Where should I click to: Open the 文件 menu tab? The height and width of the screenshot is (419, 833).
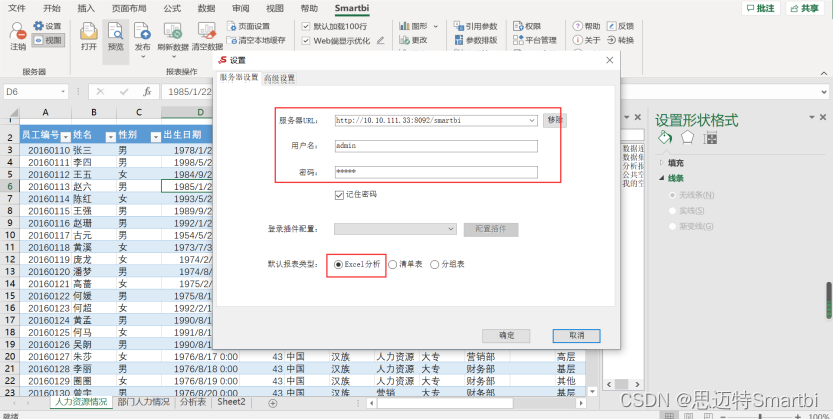click(x=17, y=8)
